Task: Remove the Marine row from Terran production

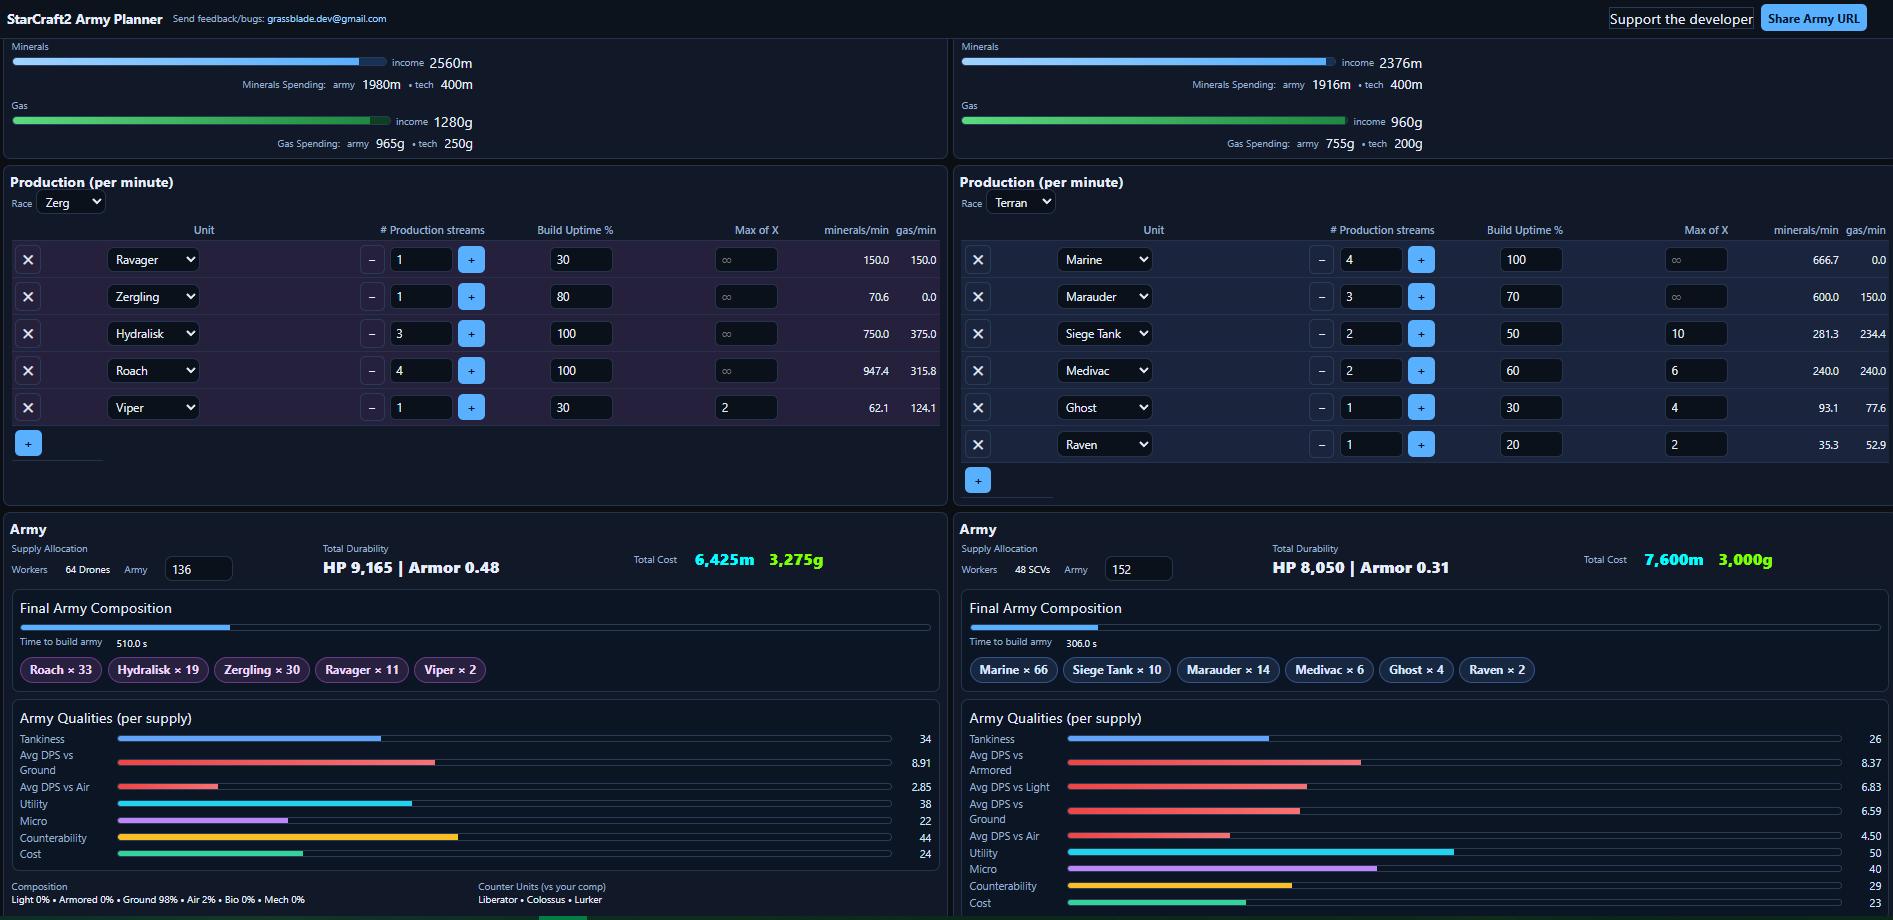Action: click(977, 259)
